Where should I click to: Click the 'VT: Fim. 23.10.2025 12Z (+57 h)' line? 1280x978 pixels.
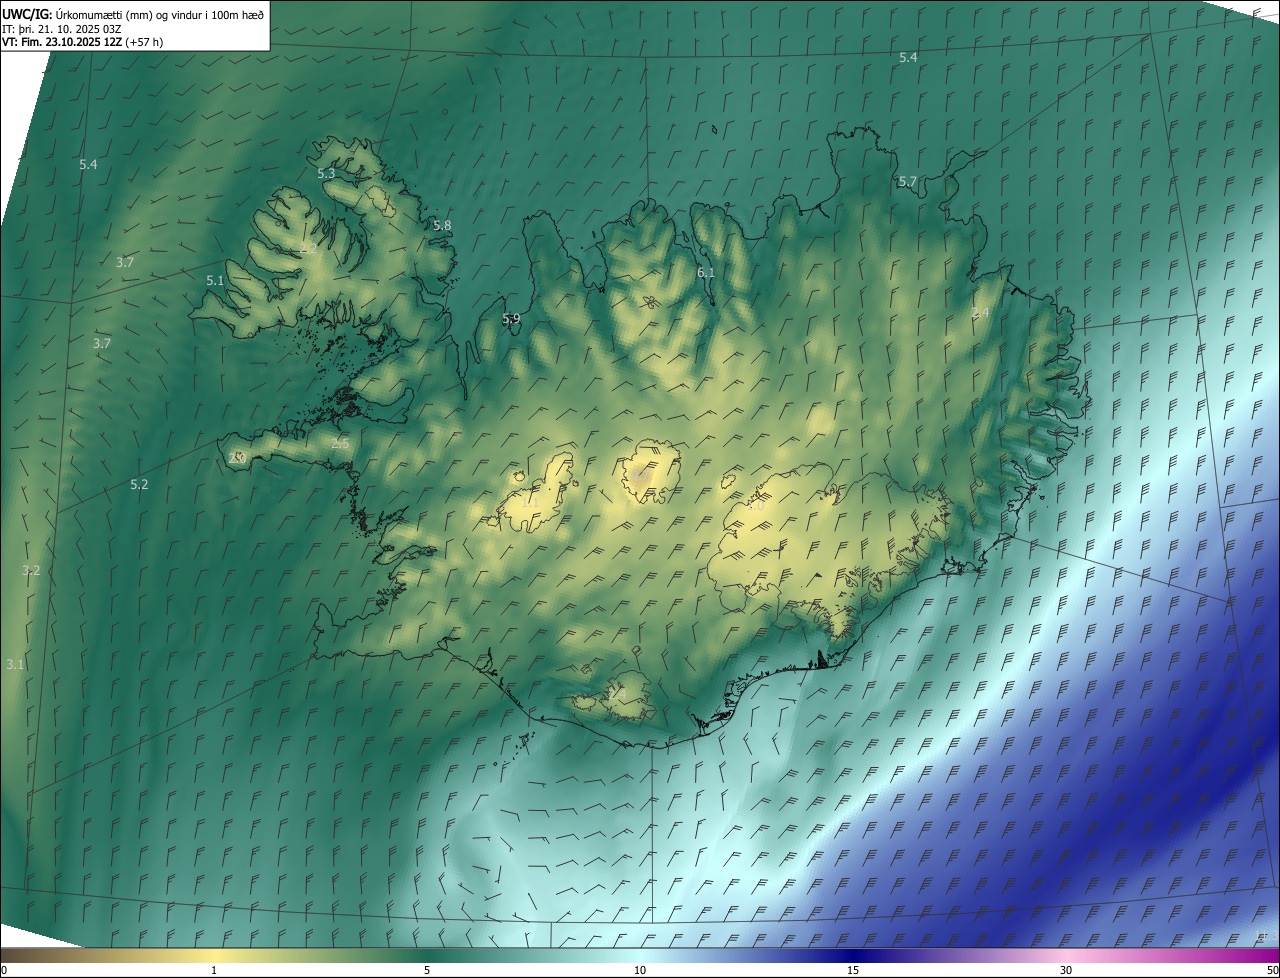tap(82, 42)
